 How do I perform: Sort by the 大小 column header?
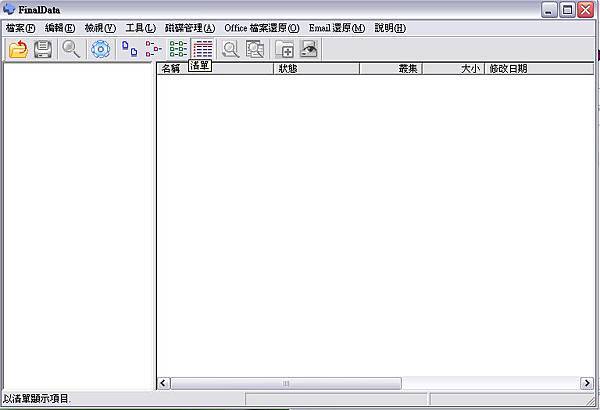[x=453, y=69]
